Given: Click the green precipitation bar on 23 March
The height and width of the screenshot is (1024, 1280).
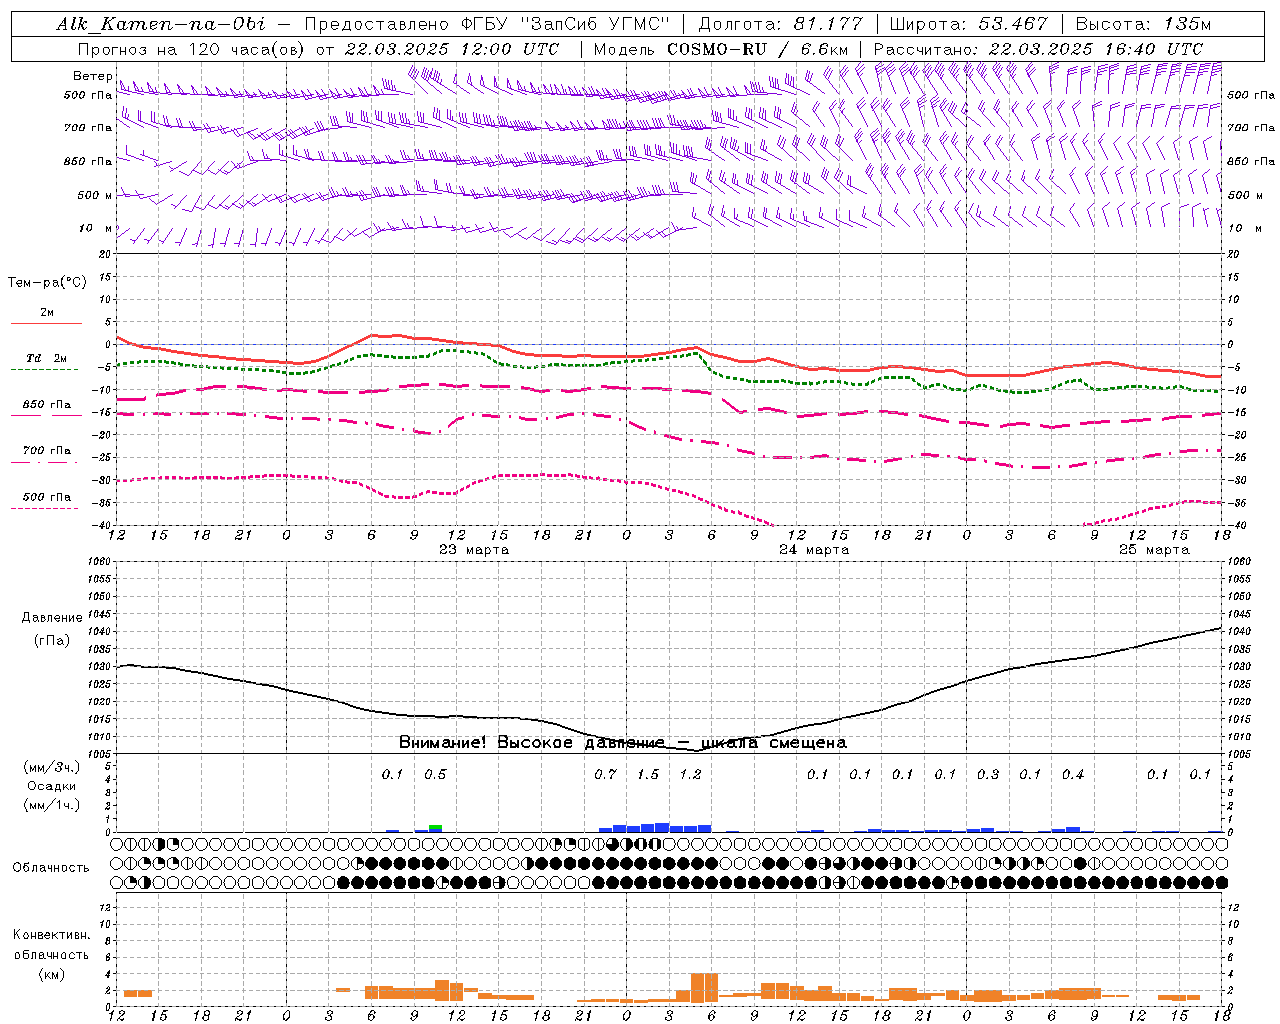Looking at the screenshot, I should click(x=436, y=827).
